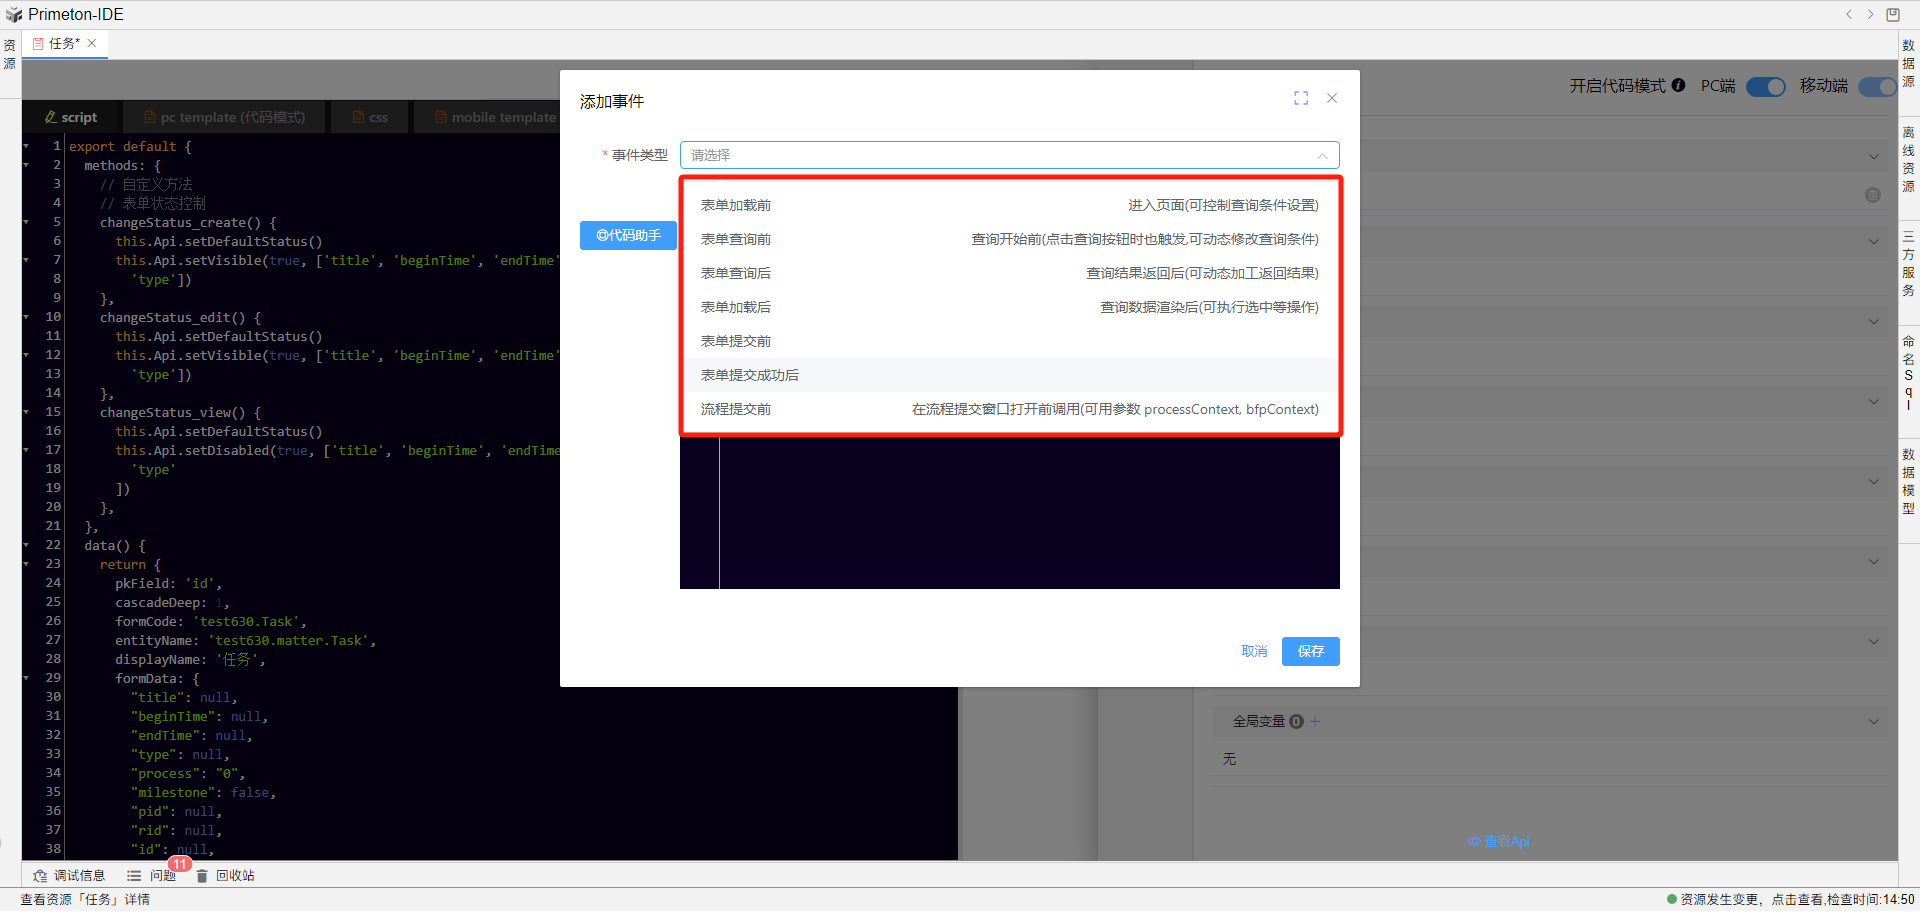The width and height of the screenshot is (1920, 912).
Task: Open the 调试信息 panel
Action: (69, 875)
